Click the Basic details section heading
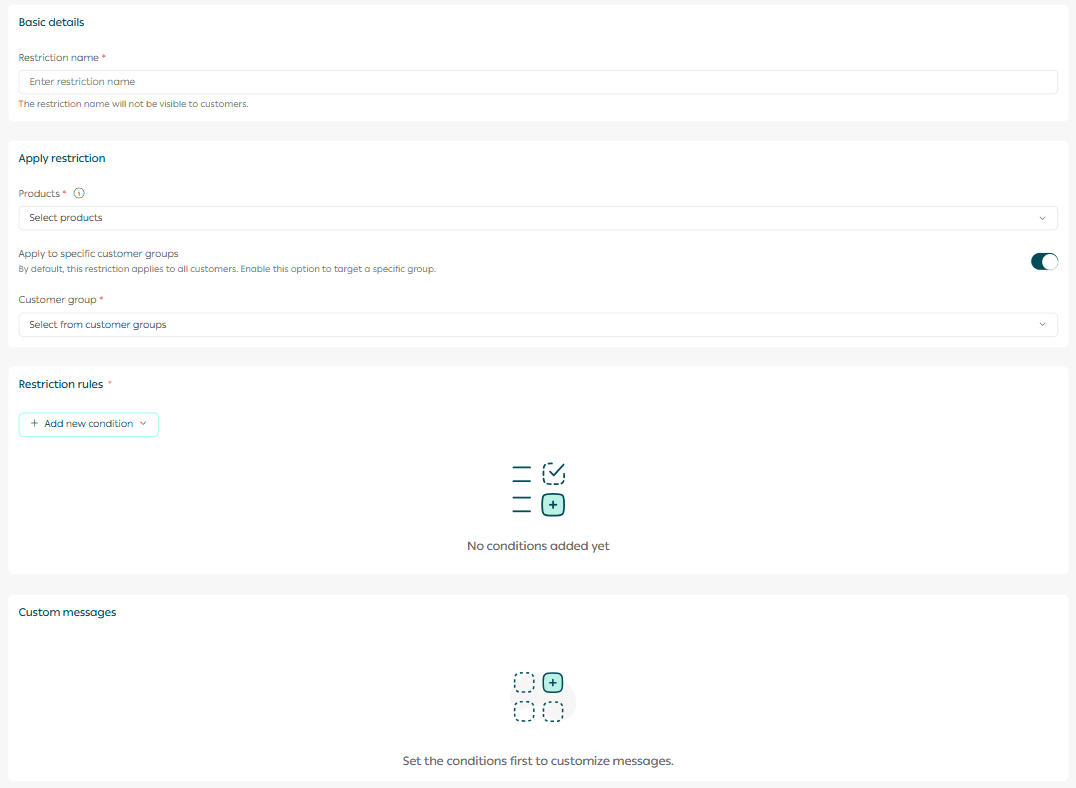 (51, 22)
